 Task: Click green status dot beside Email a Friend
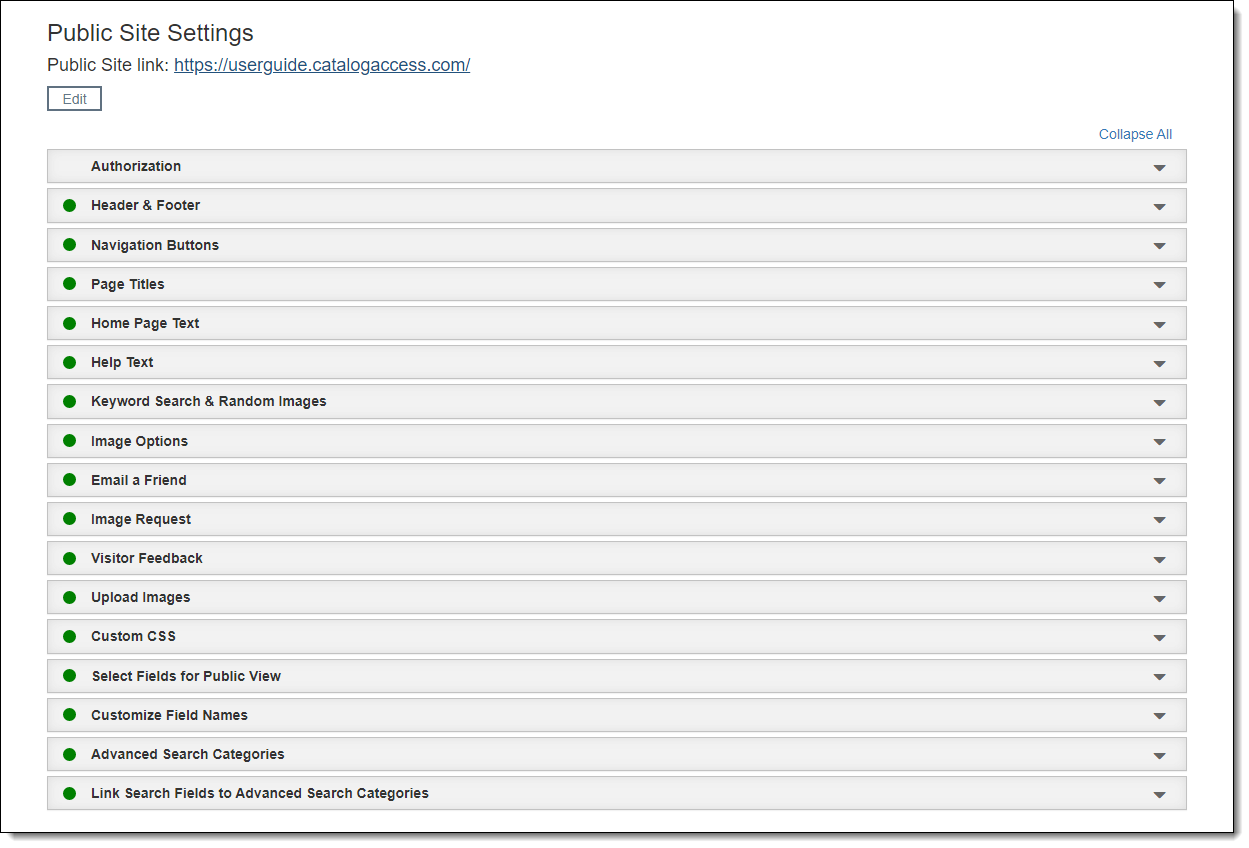(70, 480)
